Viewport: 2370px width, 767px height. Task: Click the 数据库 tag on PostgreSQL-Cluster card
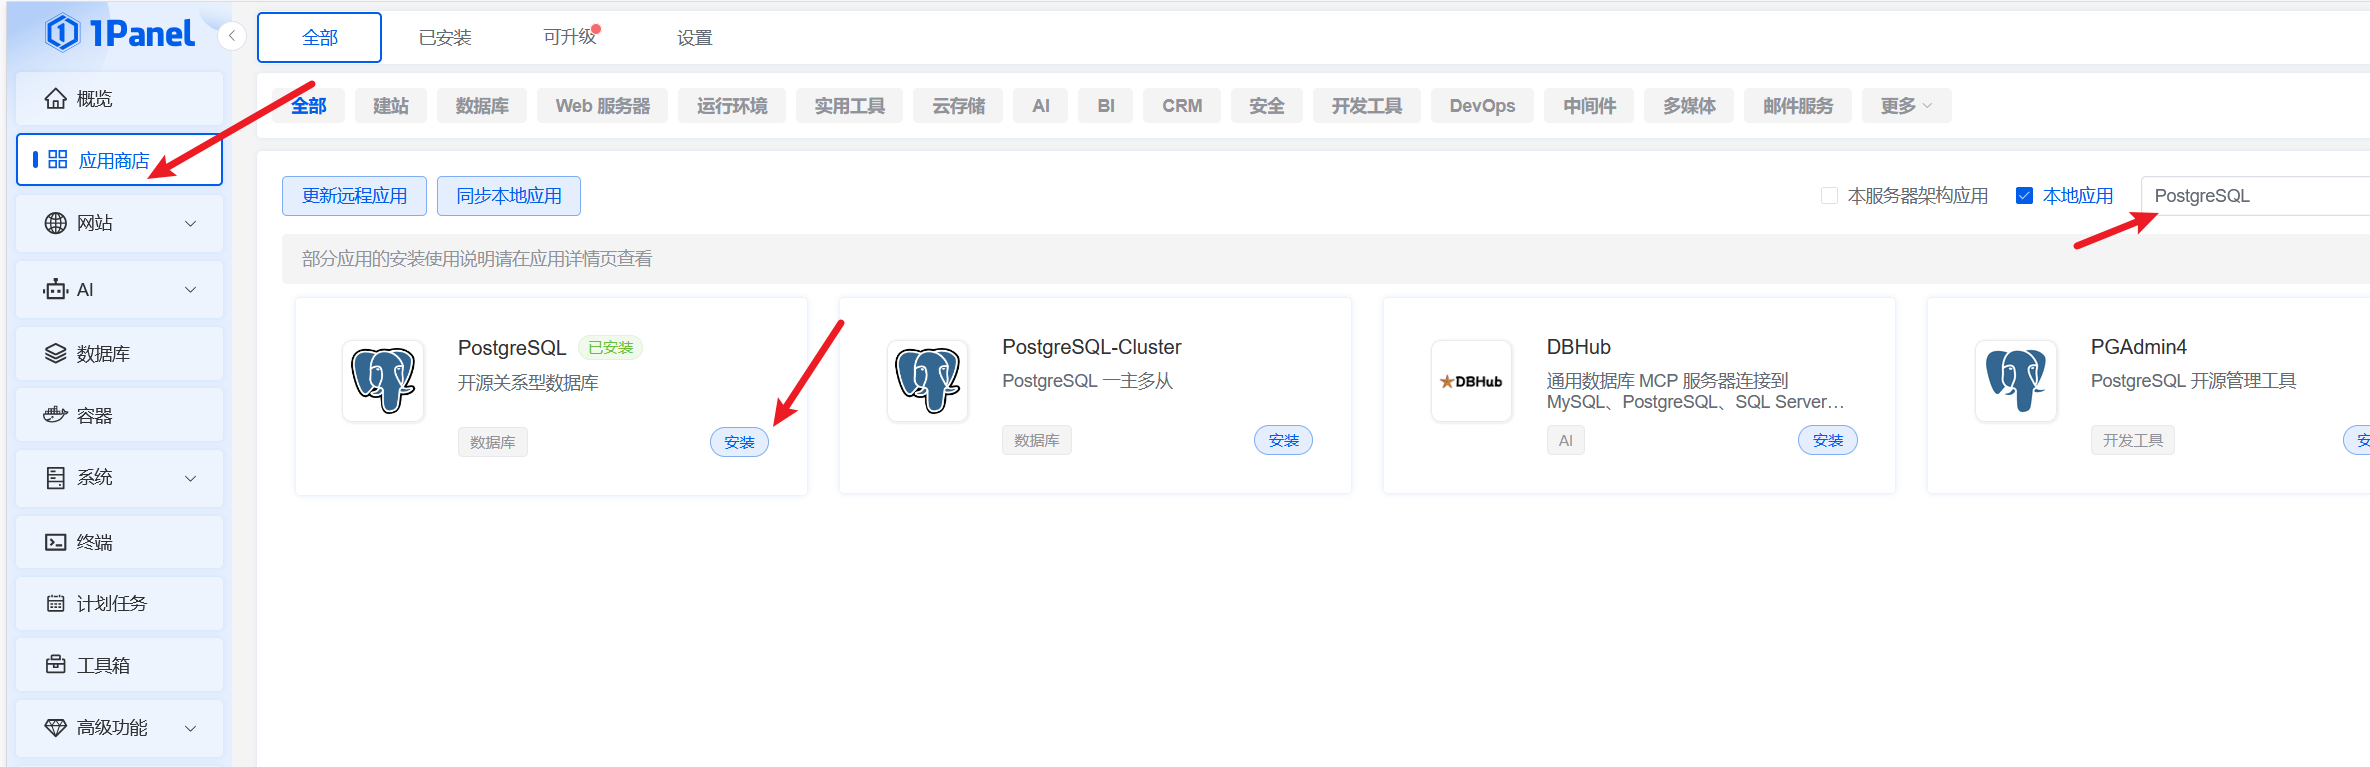click(x=1036, y=440)
